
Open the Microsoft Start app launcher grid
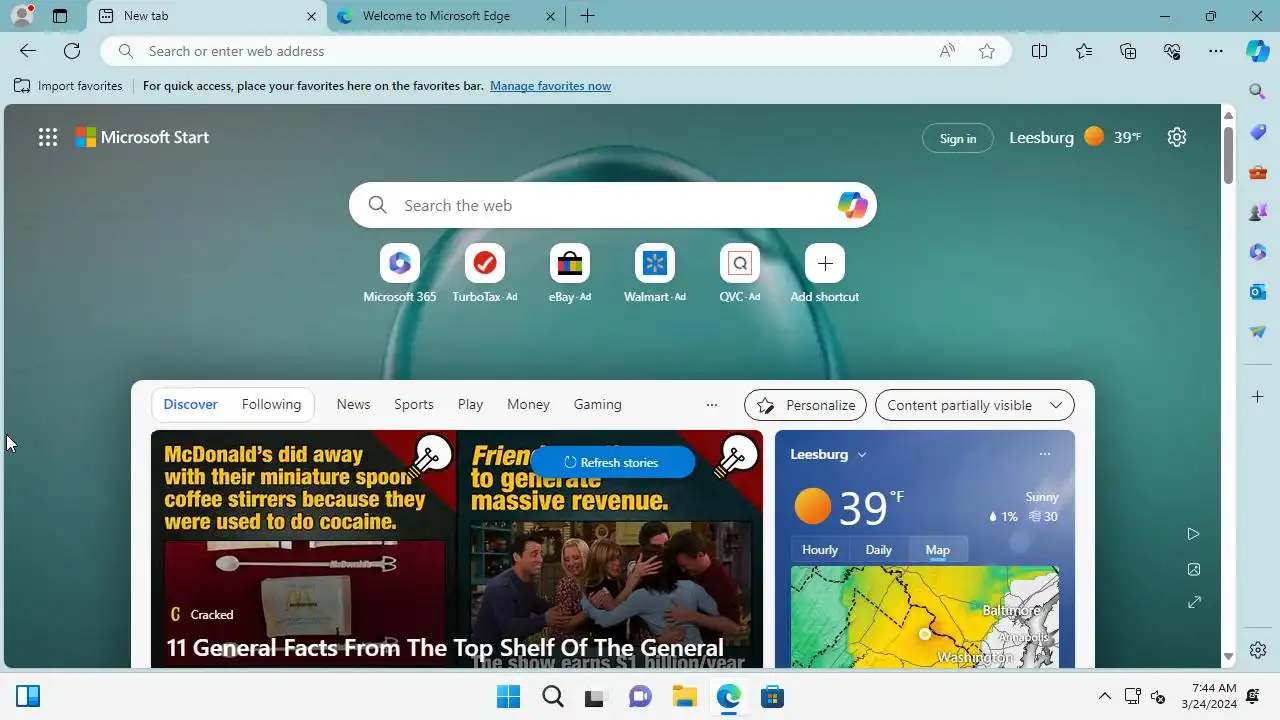[48, 138]
